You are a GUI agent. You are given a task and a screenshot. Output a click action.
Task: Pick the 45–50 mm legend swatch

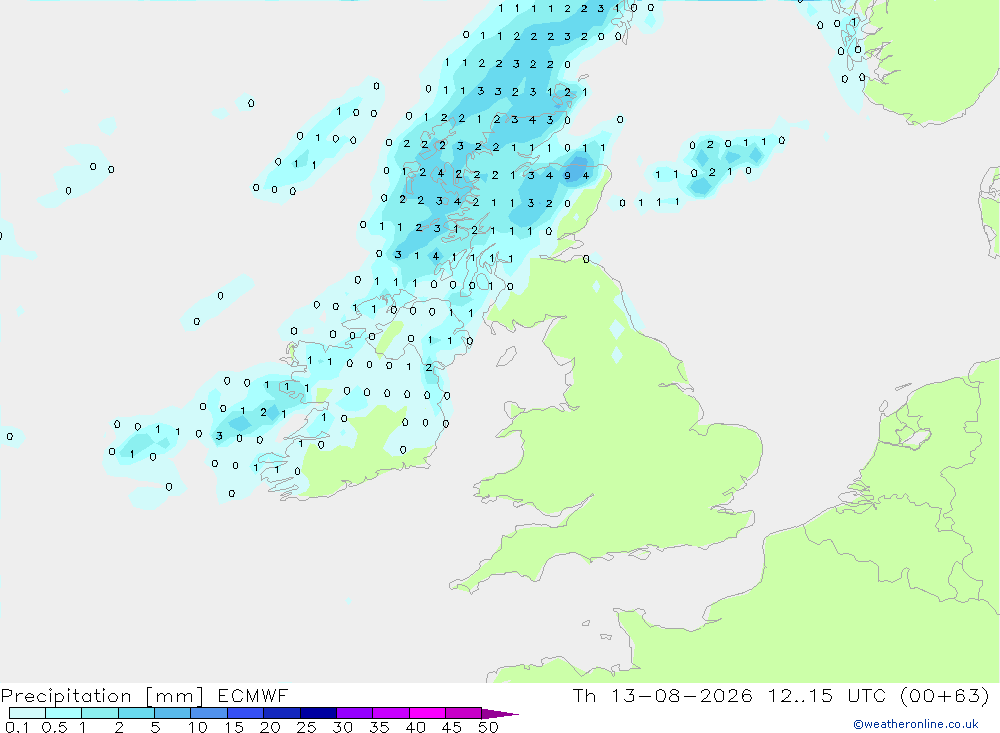pyautogui.click(x=464, y=713)
